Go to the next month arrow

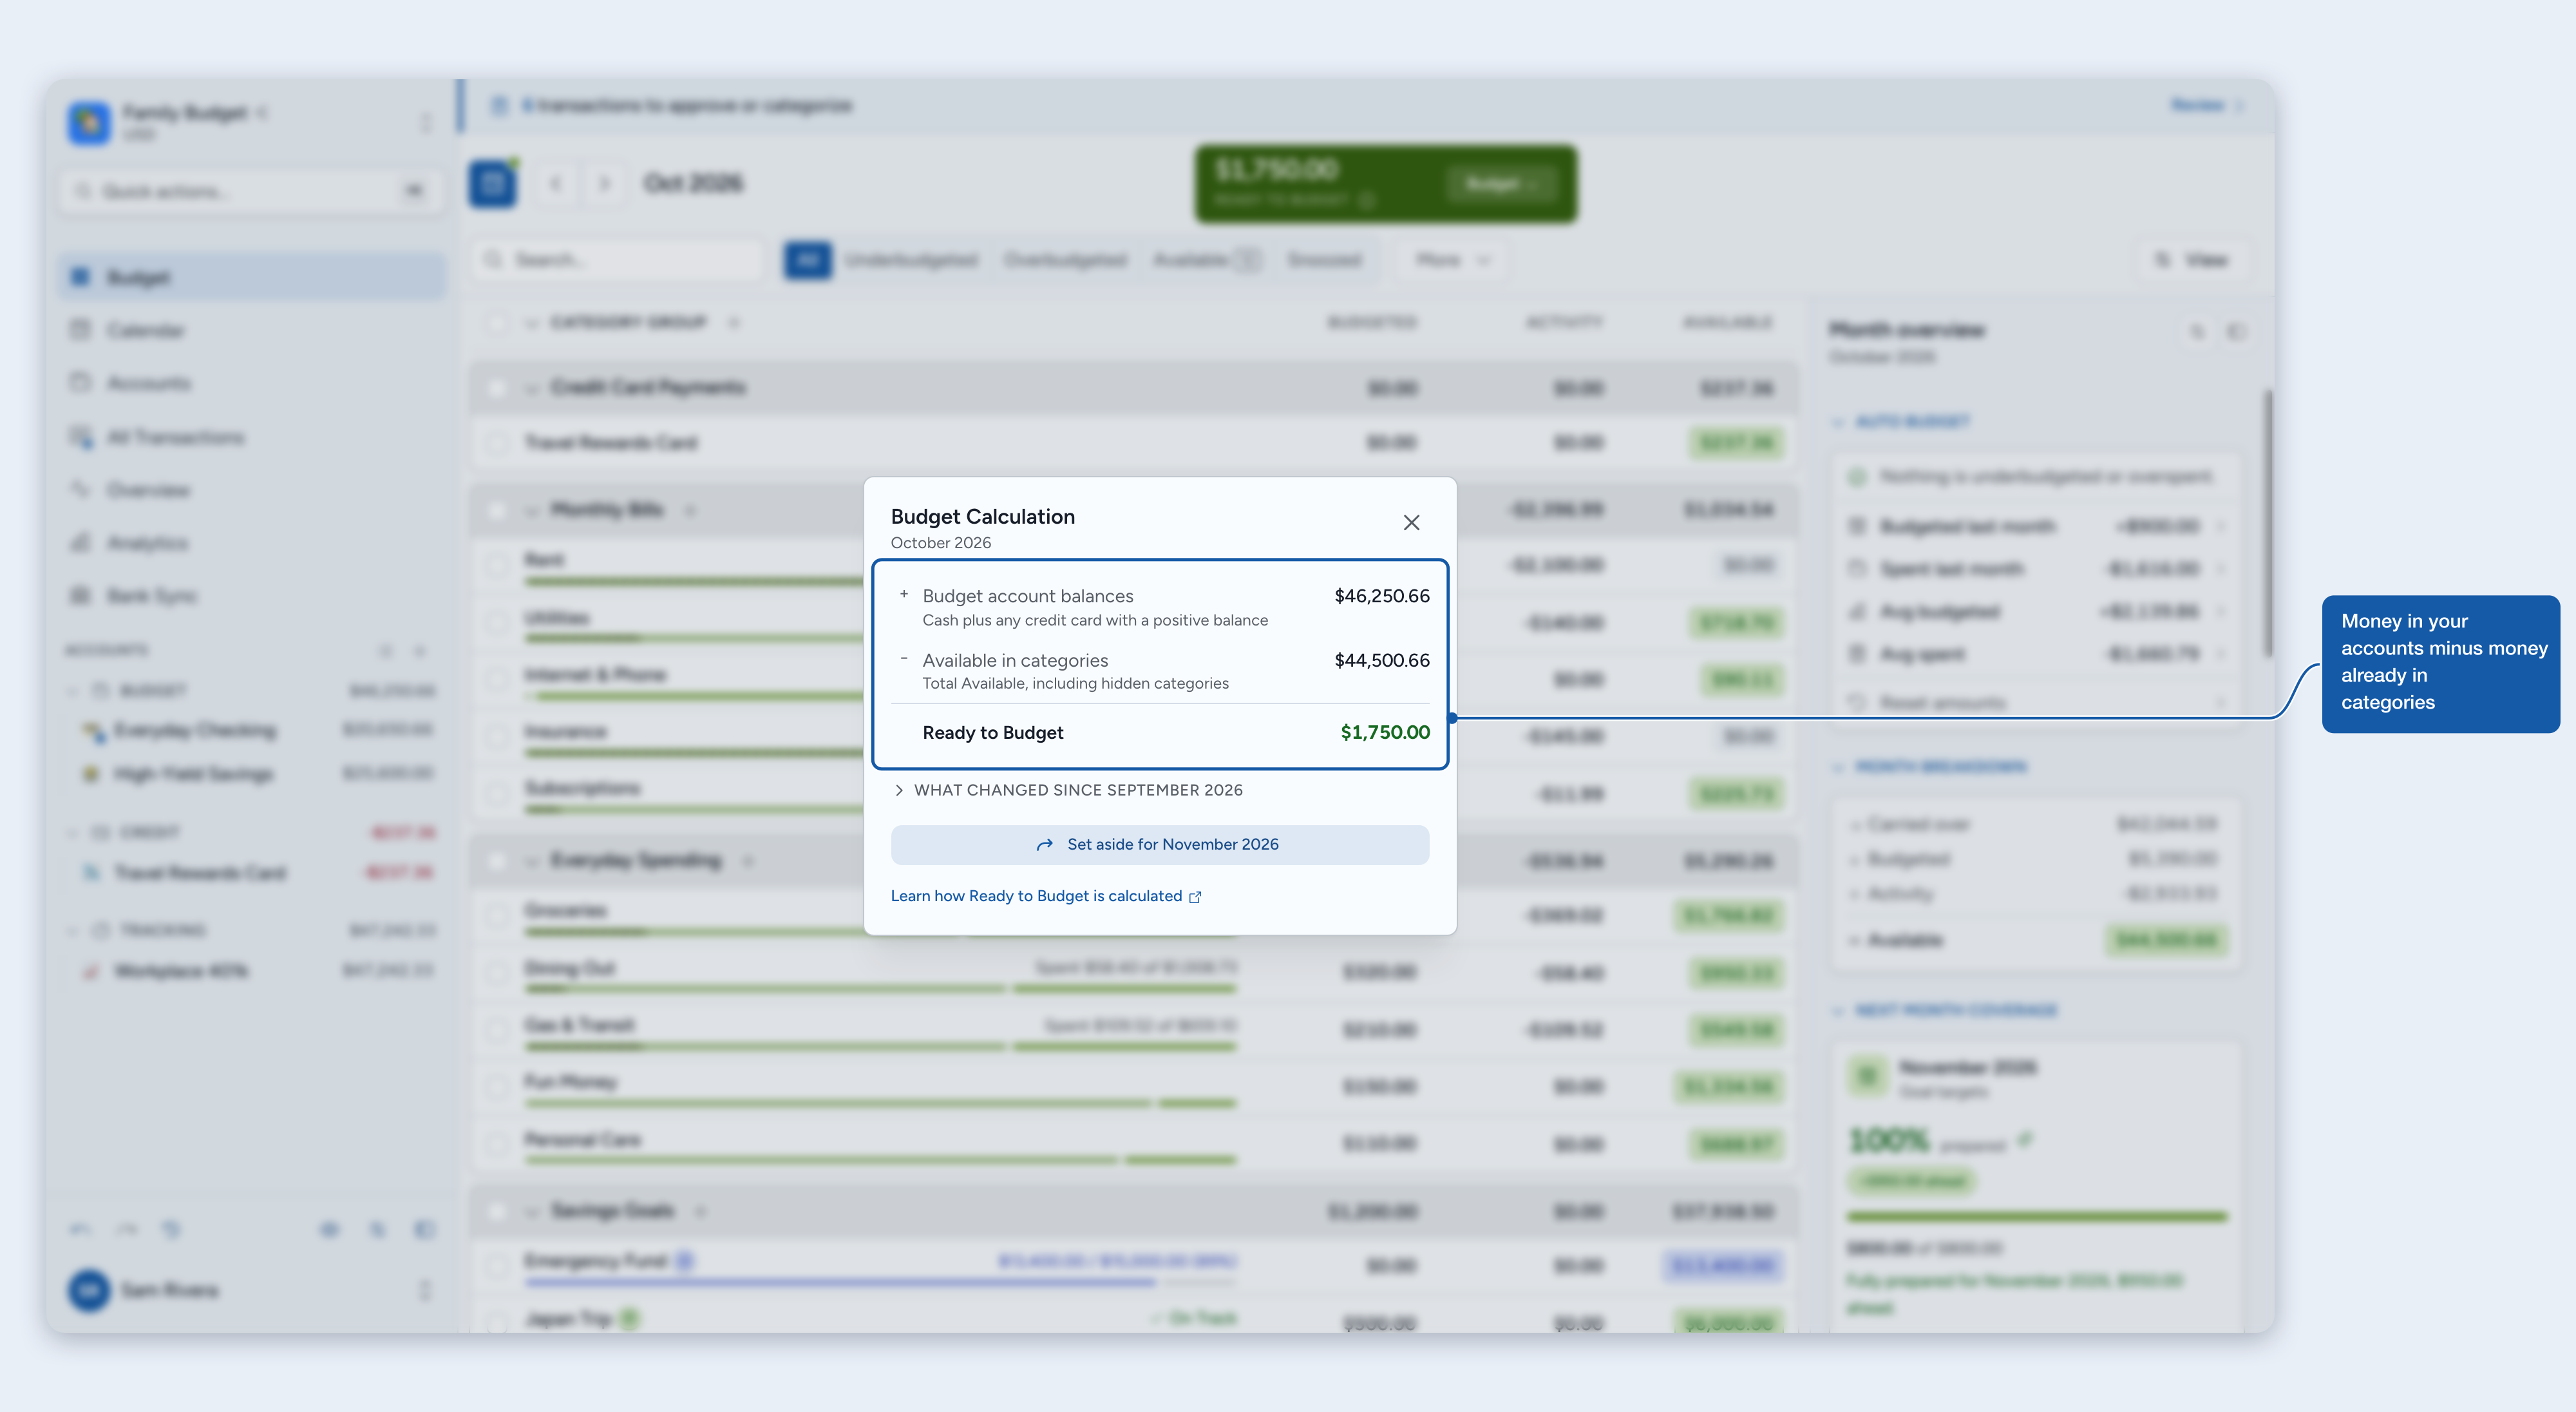[604, 184]
